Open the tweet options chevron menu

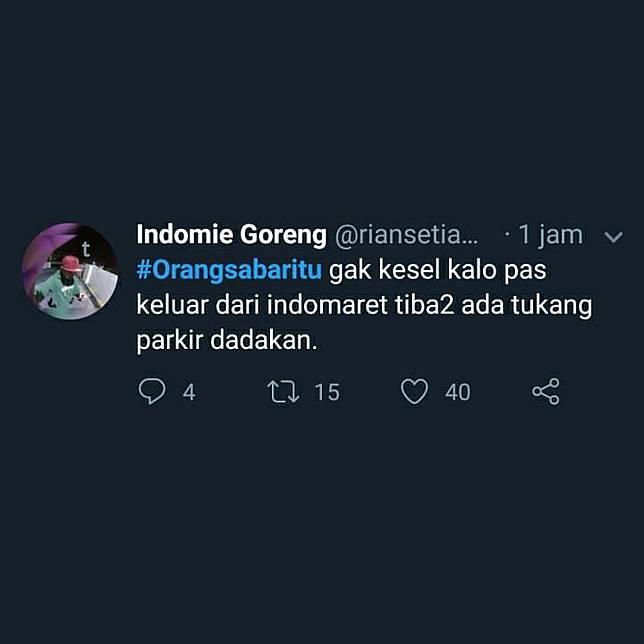pos(613,237)
